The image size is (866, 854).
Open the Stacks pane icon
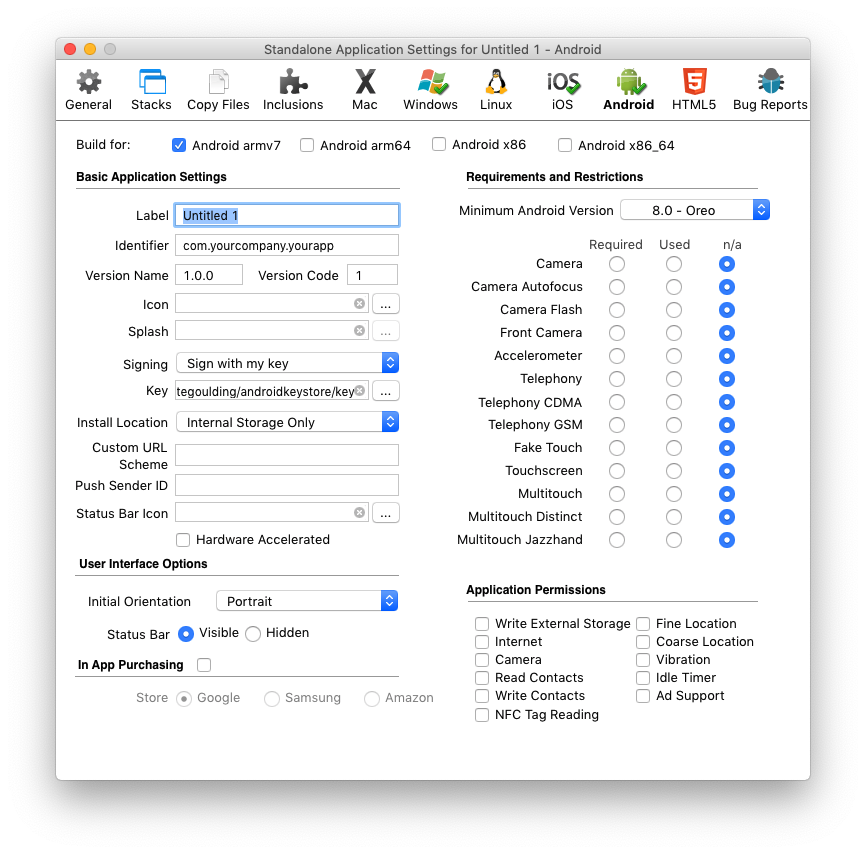[151, 83]
